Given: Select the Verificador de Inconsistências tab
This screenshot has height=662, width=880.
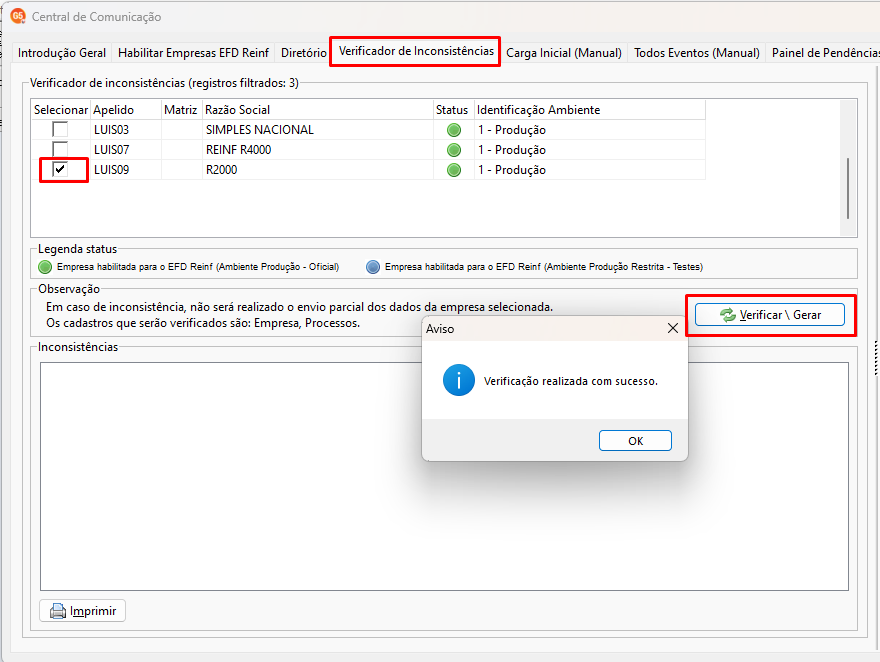Looking at the screenshot, I should tap(416, 51).
